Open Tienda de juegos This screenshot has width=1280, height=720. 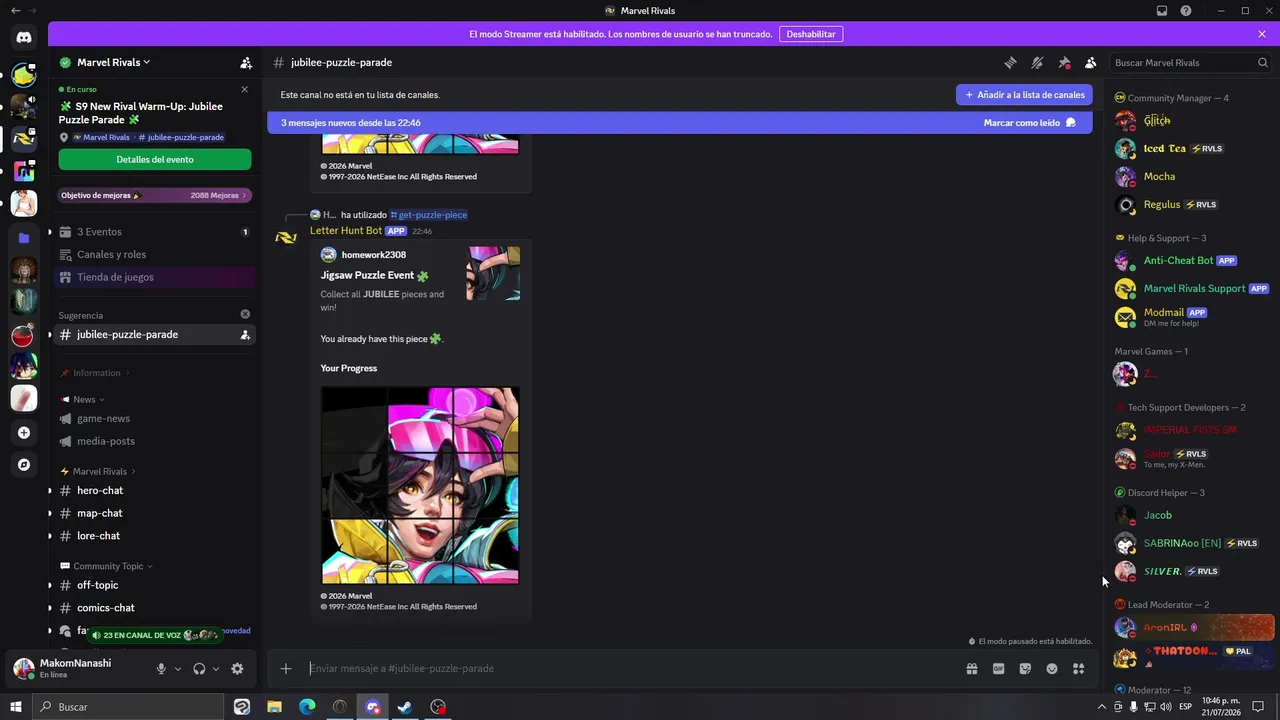coord(155,277)
